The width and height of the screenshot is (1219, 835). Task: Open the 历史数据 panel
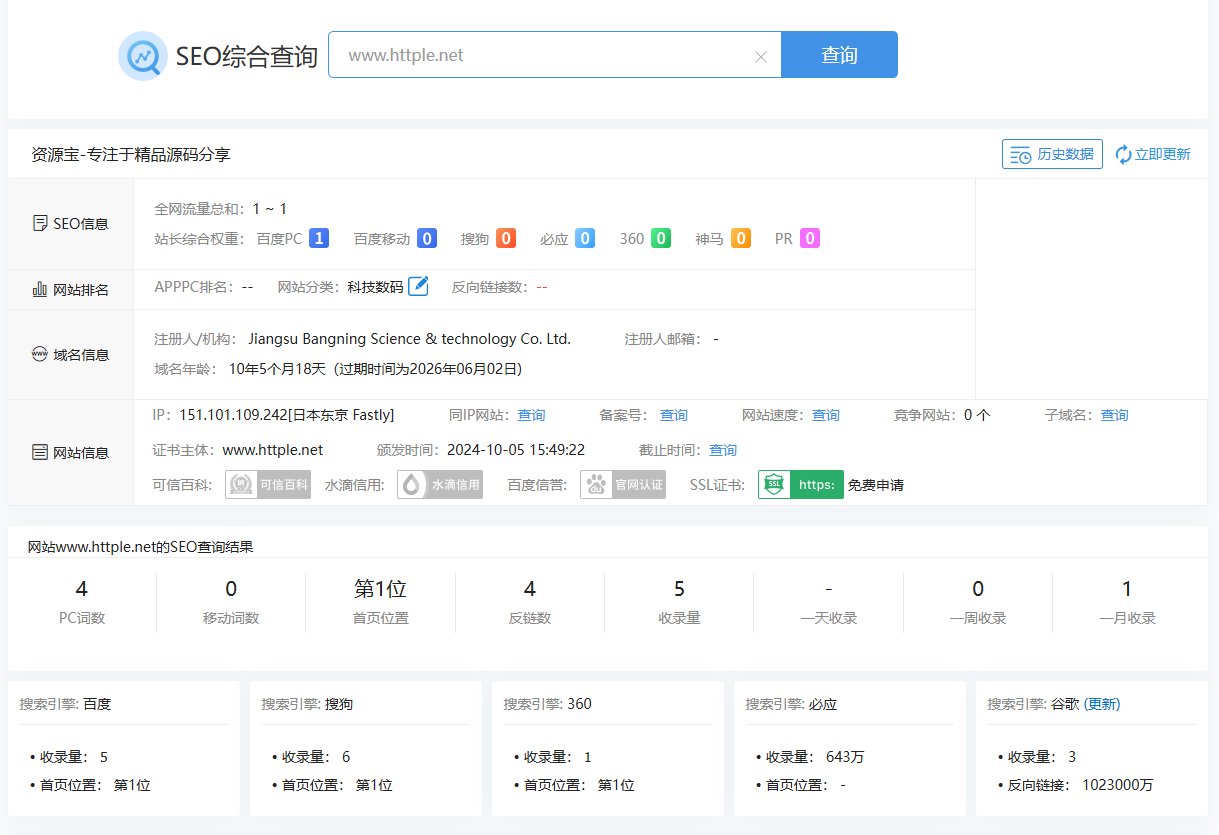coord(1051,153)
